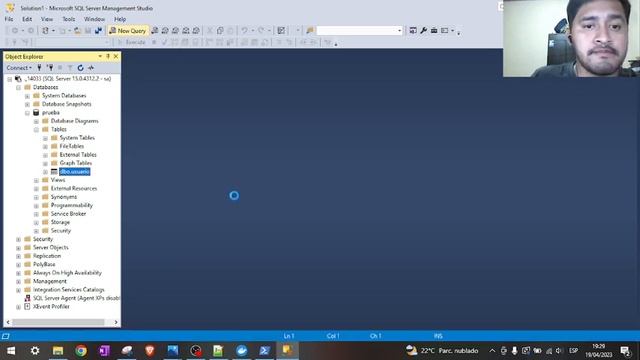Open the Edit menu
The width and height of the screenshot is (640, 360).
[27, 19]
